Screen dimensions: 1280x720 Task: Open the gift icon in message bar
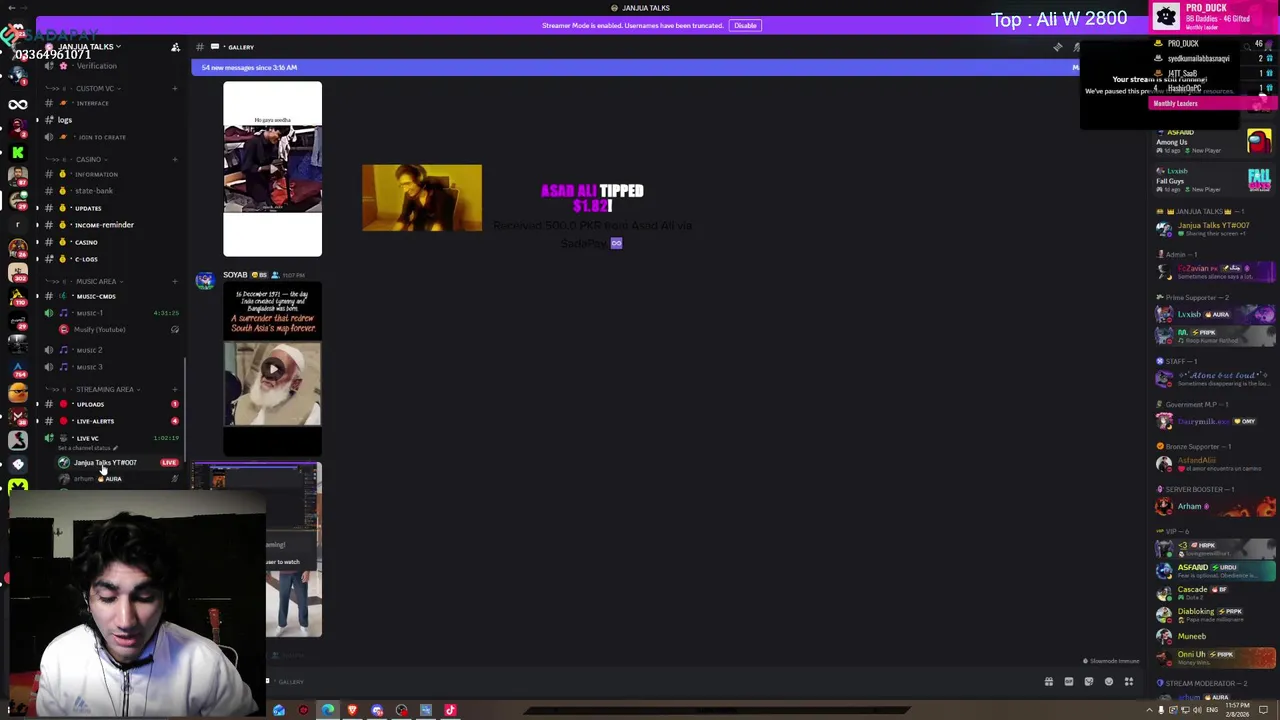coord(1049,682)
